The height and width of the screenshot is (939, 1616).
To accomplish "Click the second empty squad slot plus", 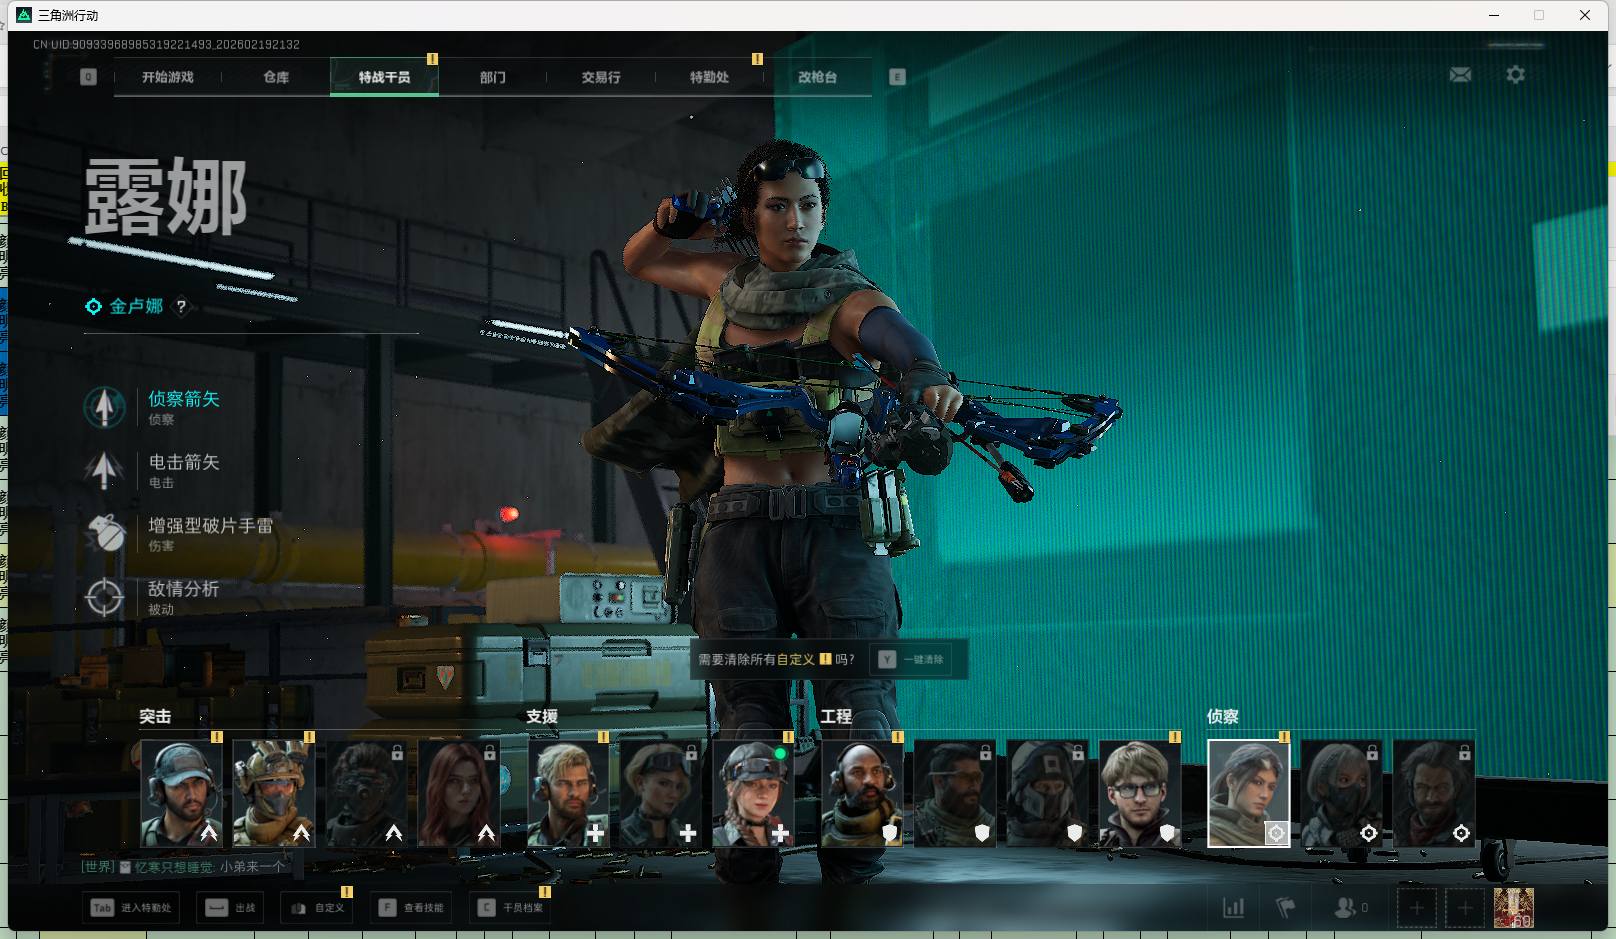I will [1465, 908].
